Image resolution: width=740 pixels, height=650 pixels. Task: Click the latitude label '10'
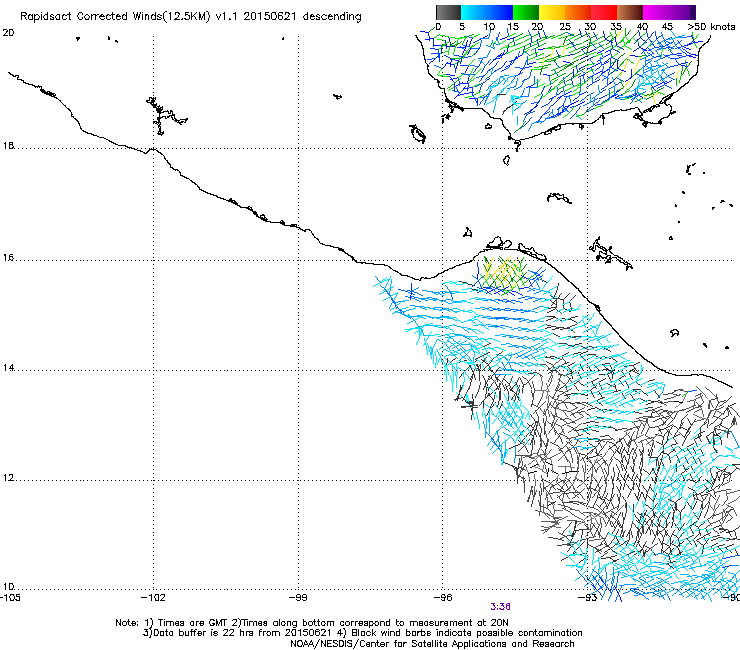(8, 587)
